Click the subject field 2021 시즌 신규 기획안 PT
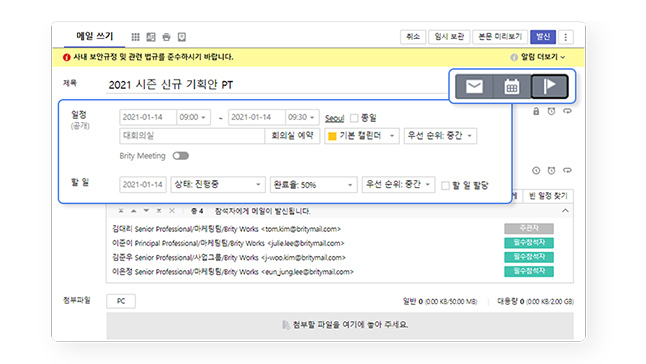This screenshot has height=364, width=646. click(x=276, y=85)
